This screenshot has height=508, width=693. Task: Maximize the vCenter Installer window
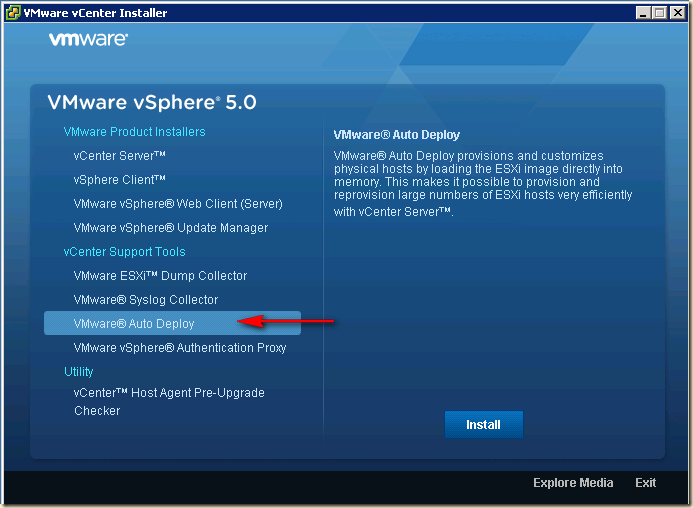(x=659, y=13)
